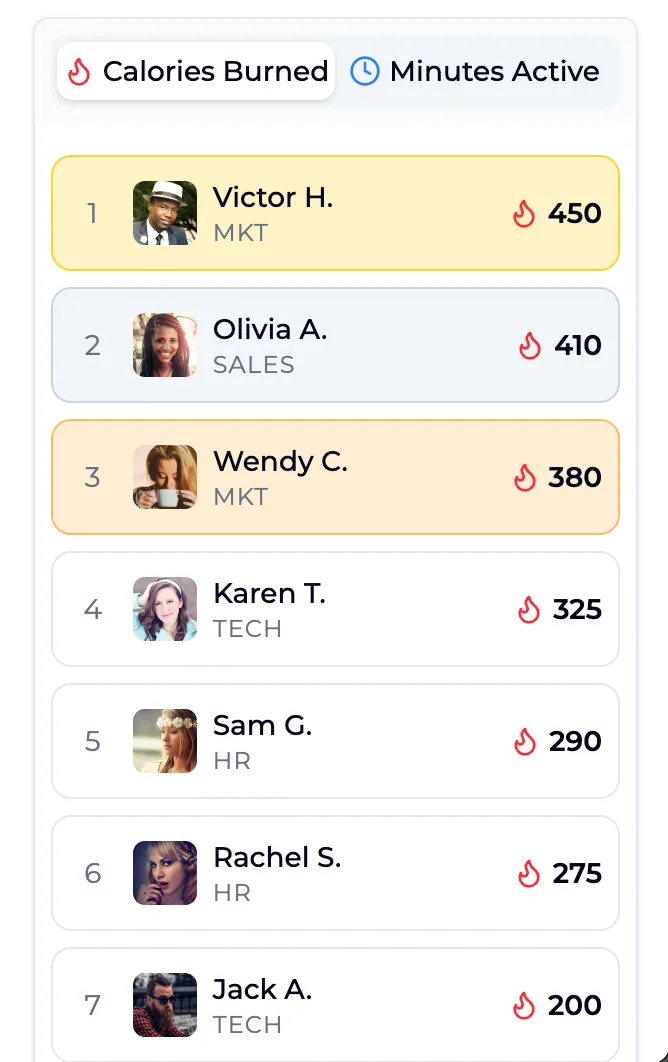Click Olivia A.'s avatar photo
668x1062 pixels.
pos(165,345)
